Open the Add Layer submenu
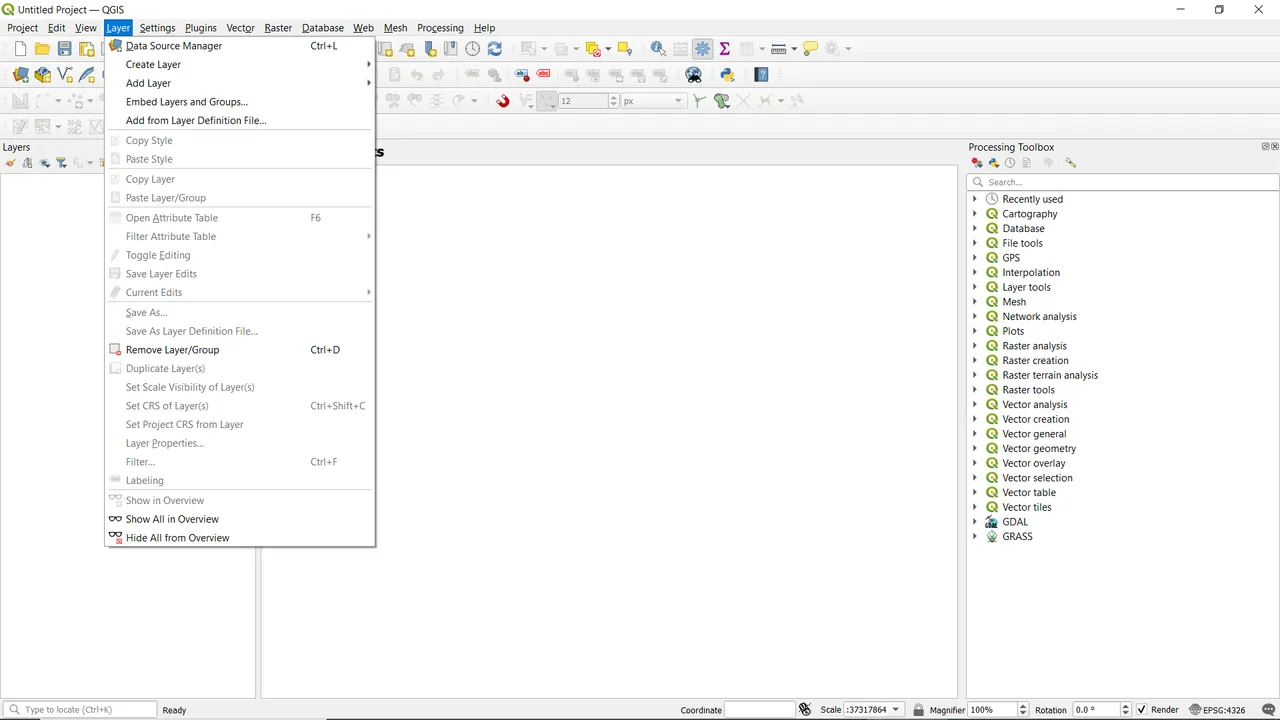1280x720 pixels. 240,83
